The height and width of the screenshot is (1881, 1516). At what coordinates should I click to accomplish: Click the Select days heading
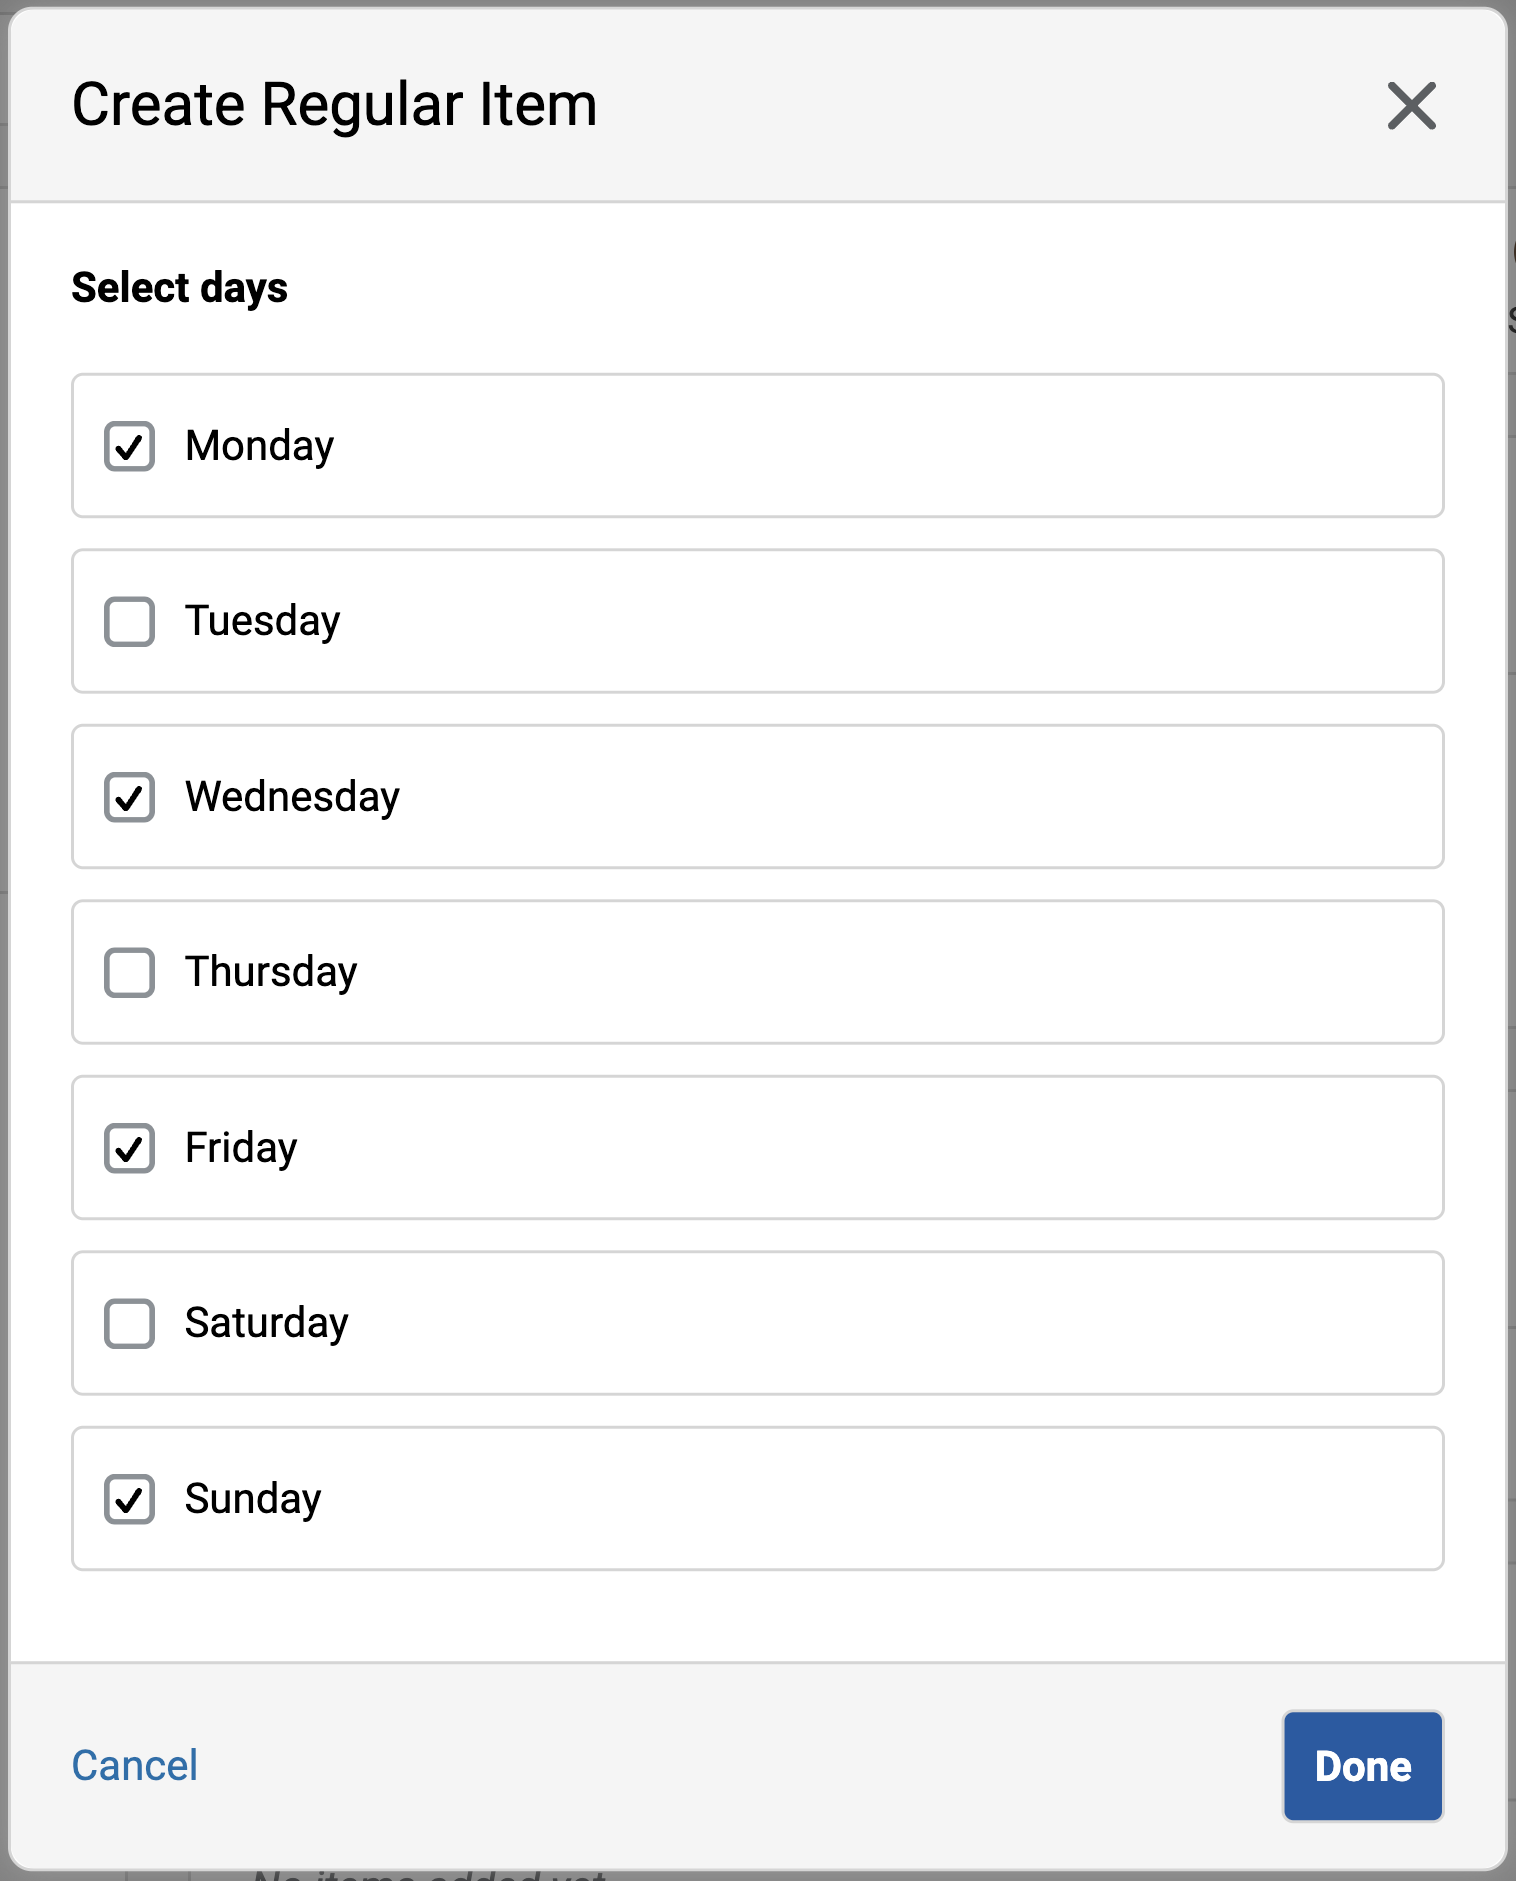(x=180, y=288)
